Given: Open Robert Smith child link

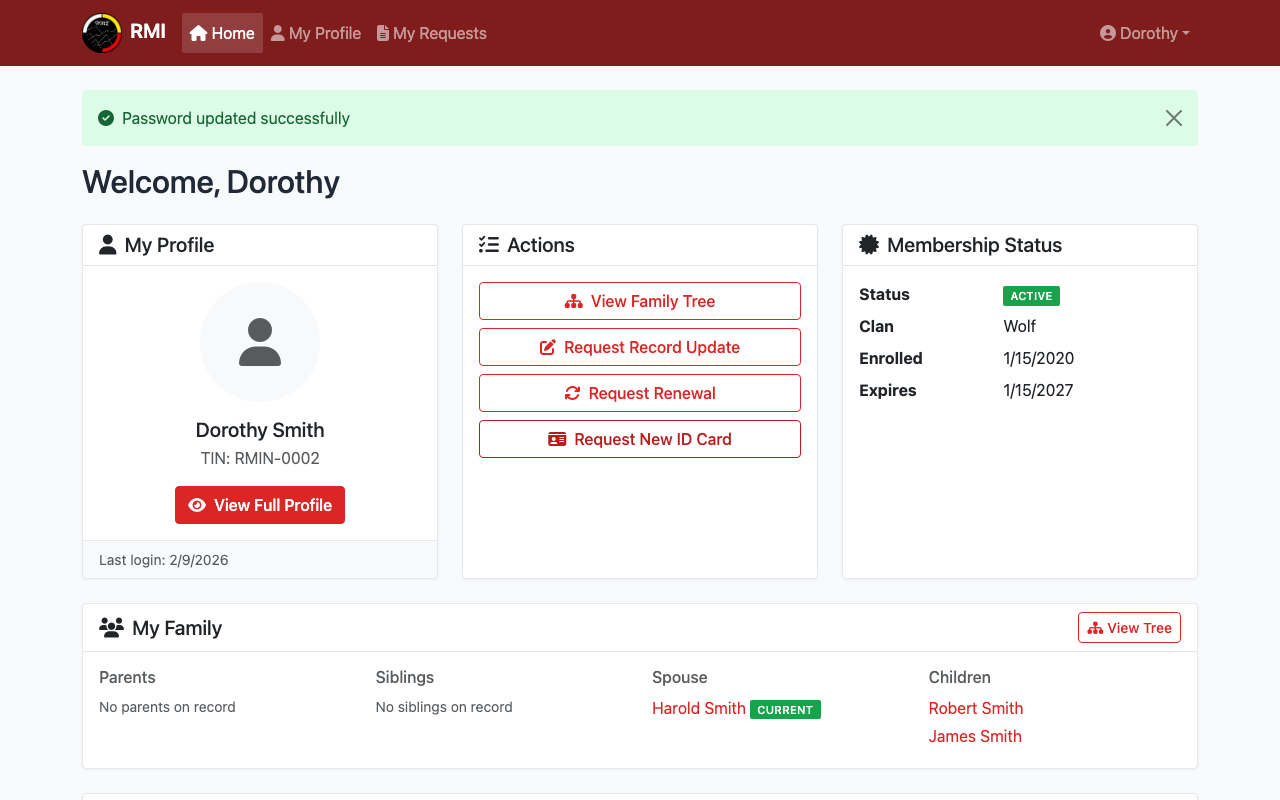Looking at the screenshot, I should (975, 708).
